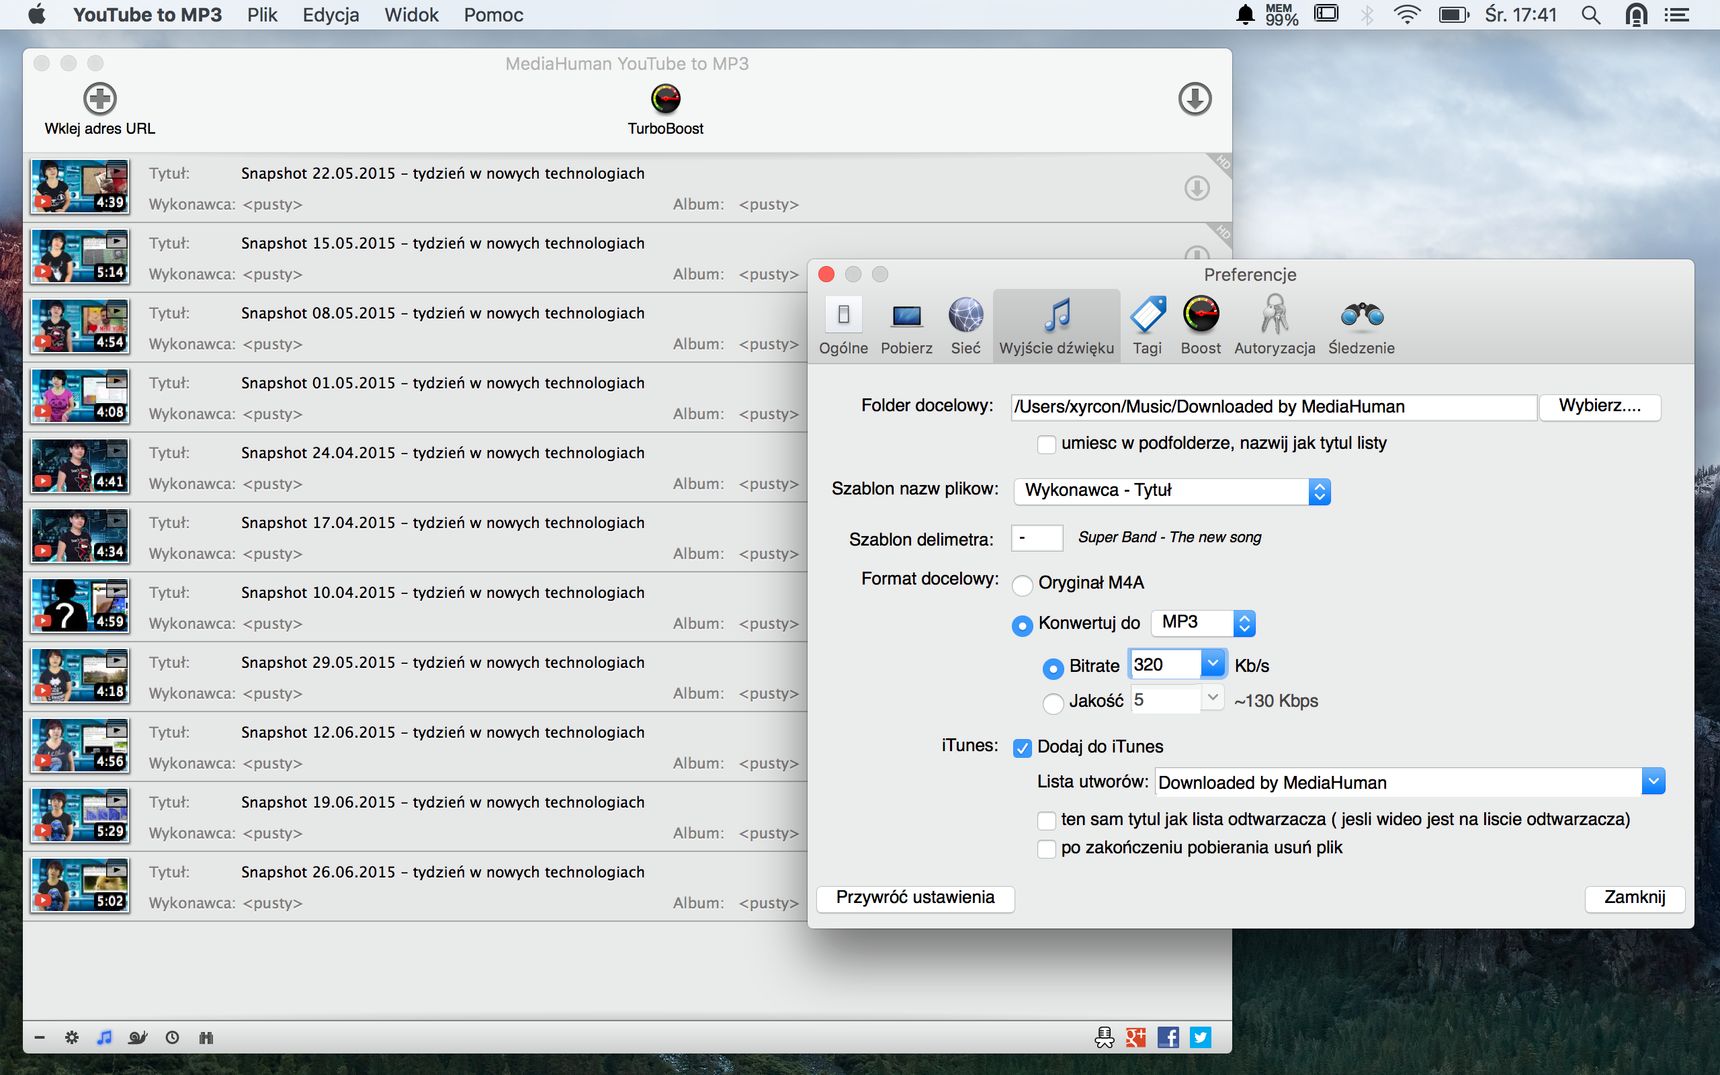Close the Preferencje window with red button
The image size is (1720, 1075).
click(x=826, y=275)
